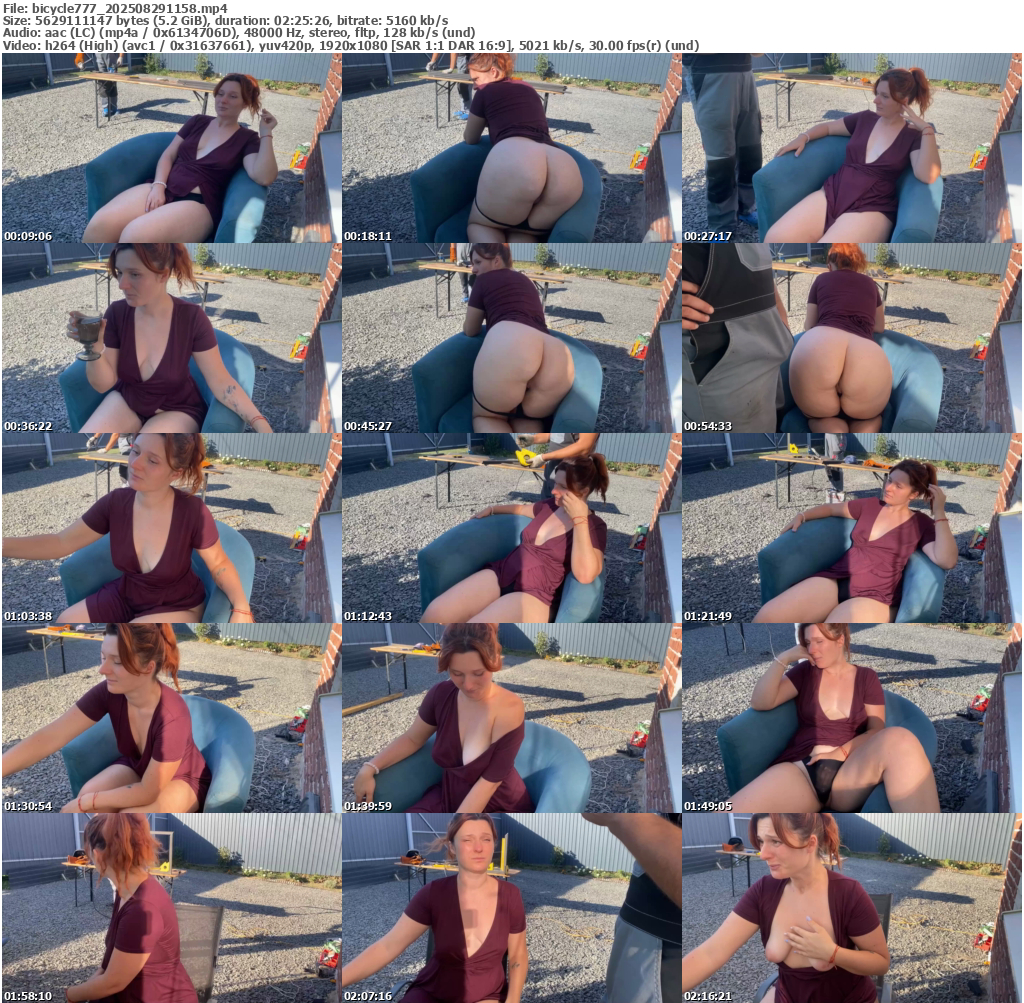Open the thumbnail stamped 00:27:17
The image size is (1024, 1003).
pos(852,148)
